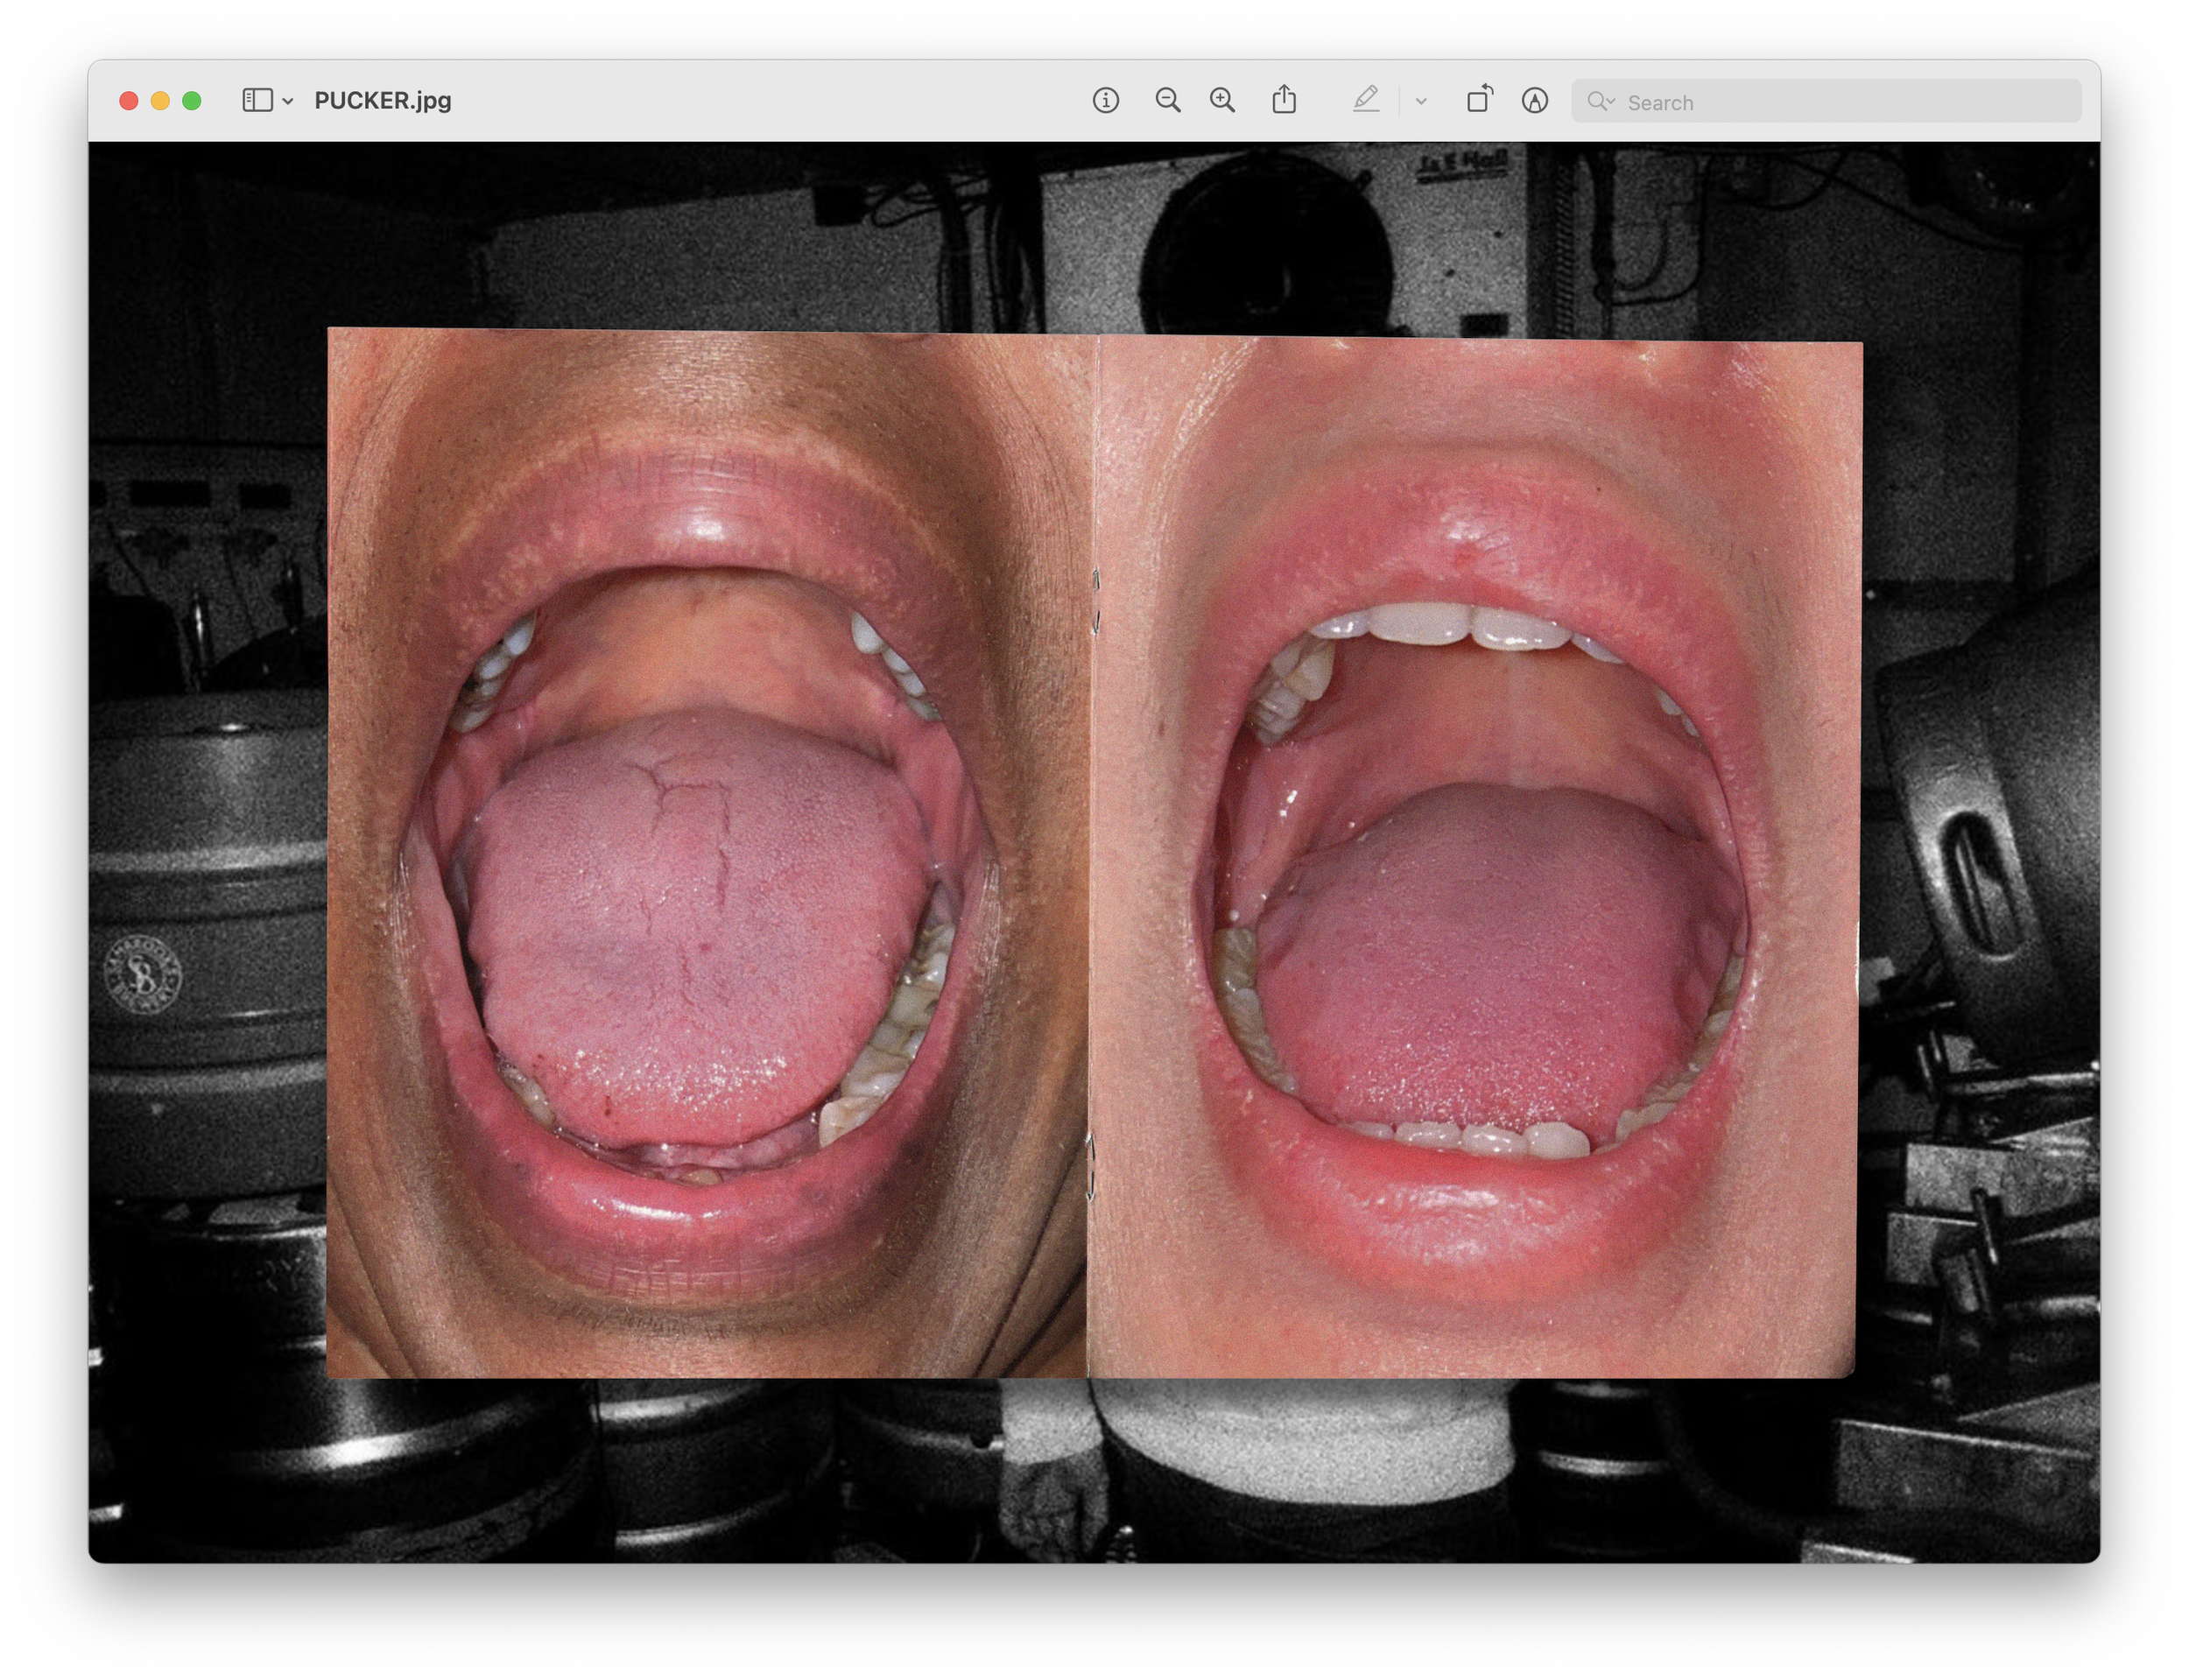2189x1680 pixels.
Task: Click the SB logo on the keg
Action: click(x=143, y=974)
